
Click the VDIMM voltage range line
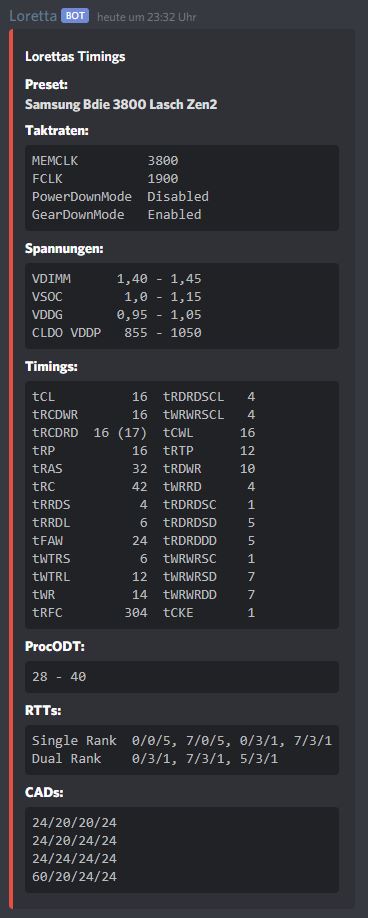tap(117, 279)
